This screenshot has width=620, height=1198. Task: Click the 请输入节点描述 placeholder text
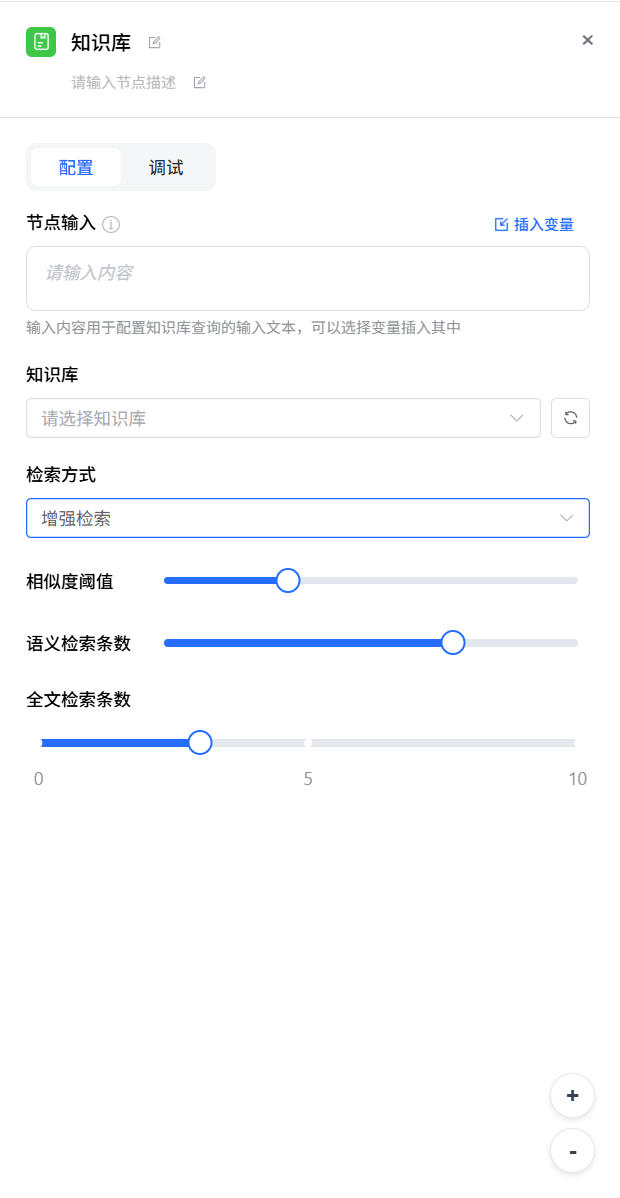click(124, 83)
